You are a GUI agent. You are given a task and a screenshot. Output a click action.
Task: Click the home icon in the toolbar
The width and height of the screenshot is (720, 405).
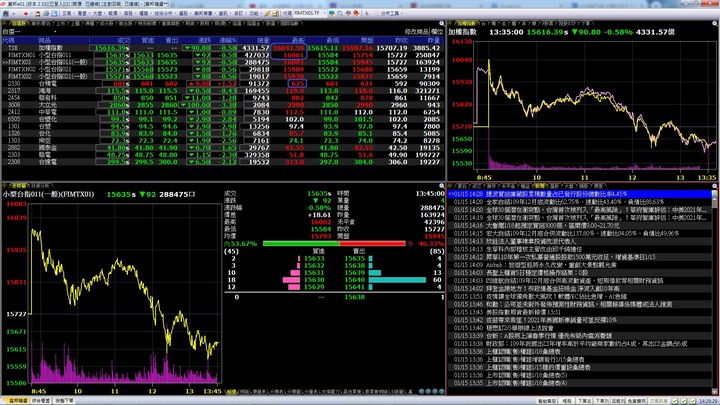pyautogui.click(x=6, y=13)
